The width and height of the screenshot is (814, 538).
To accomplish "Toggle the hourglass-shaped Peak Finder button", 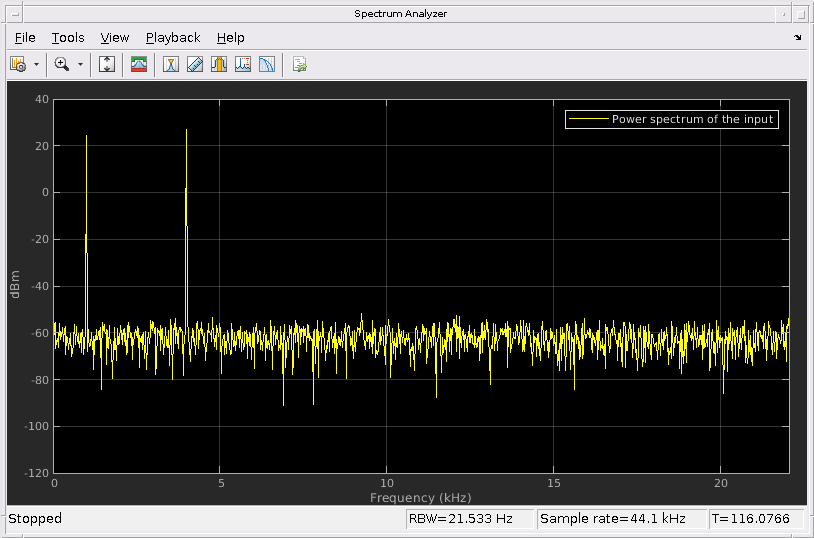I will tap(171, 64).
